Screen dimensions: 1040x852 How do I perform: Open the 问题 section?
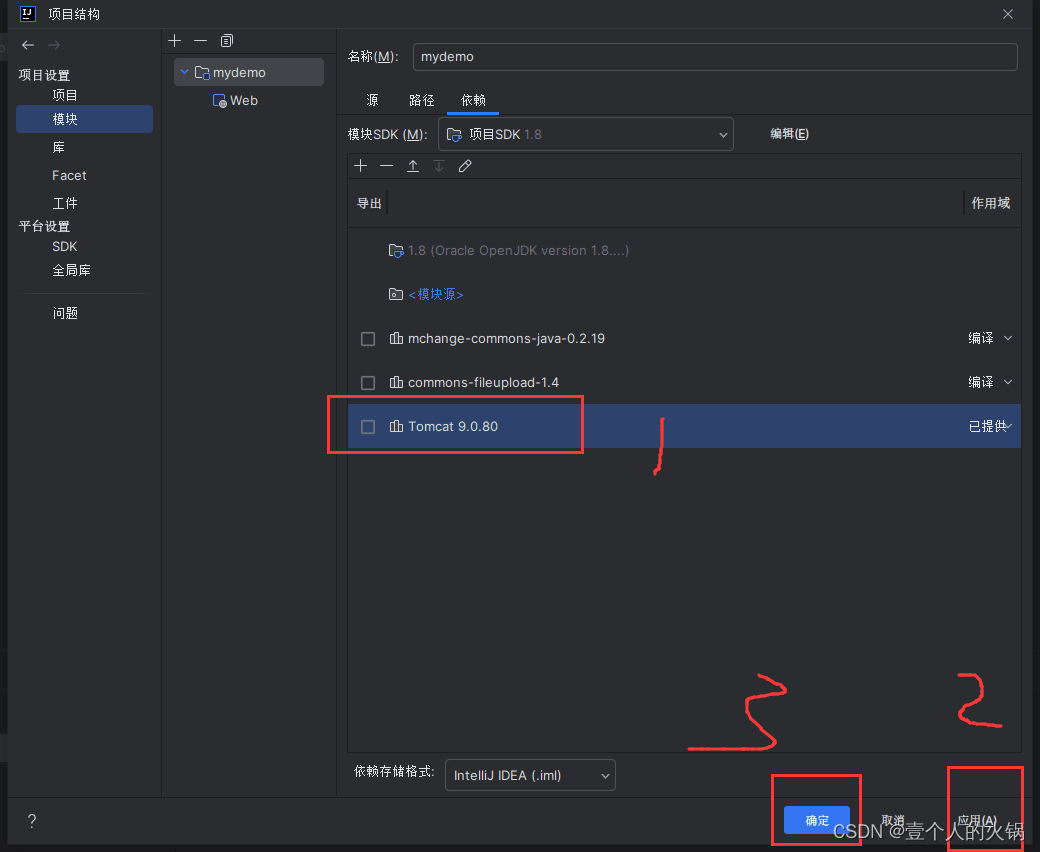[x=65, y=313]
